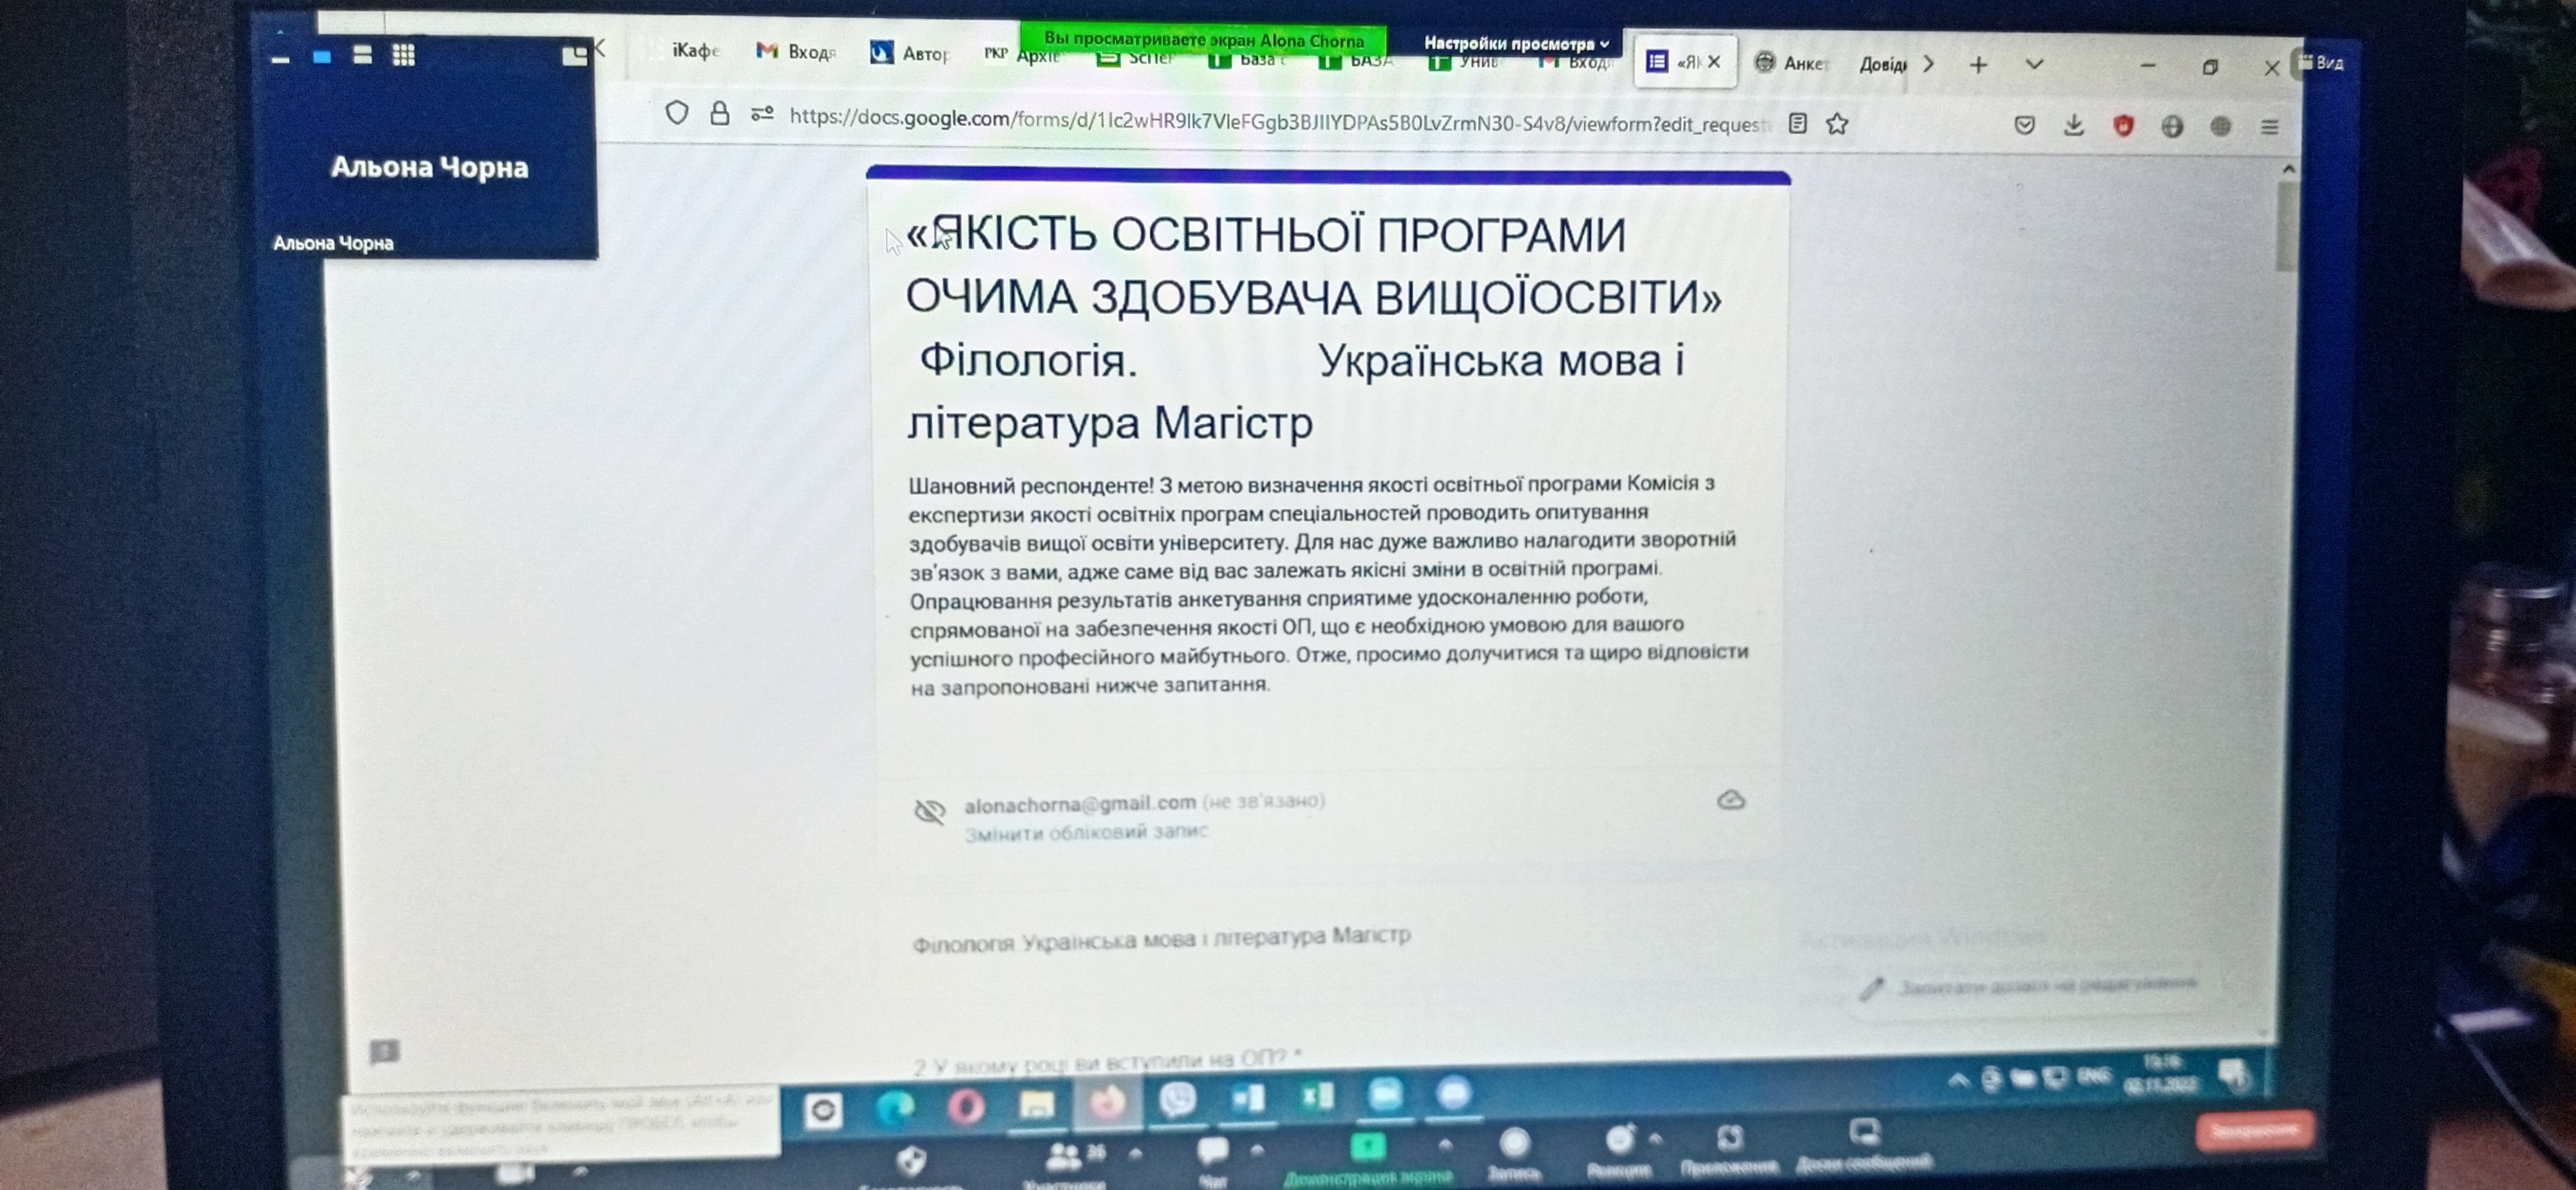Screen dimensions: 2576x1190
Task: Click the tracking protection shield icon
Action: (x=677, y=113)
